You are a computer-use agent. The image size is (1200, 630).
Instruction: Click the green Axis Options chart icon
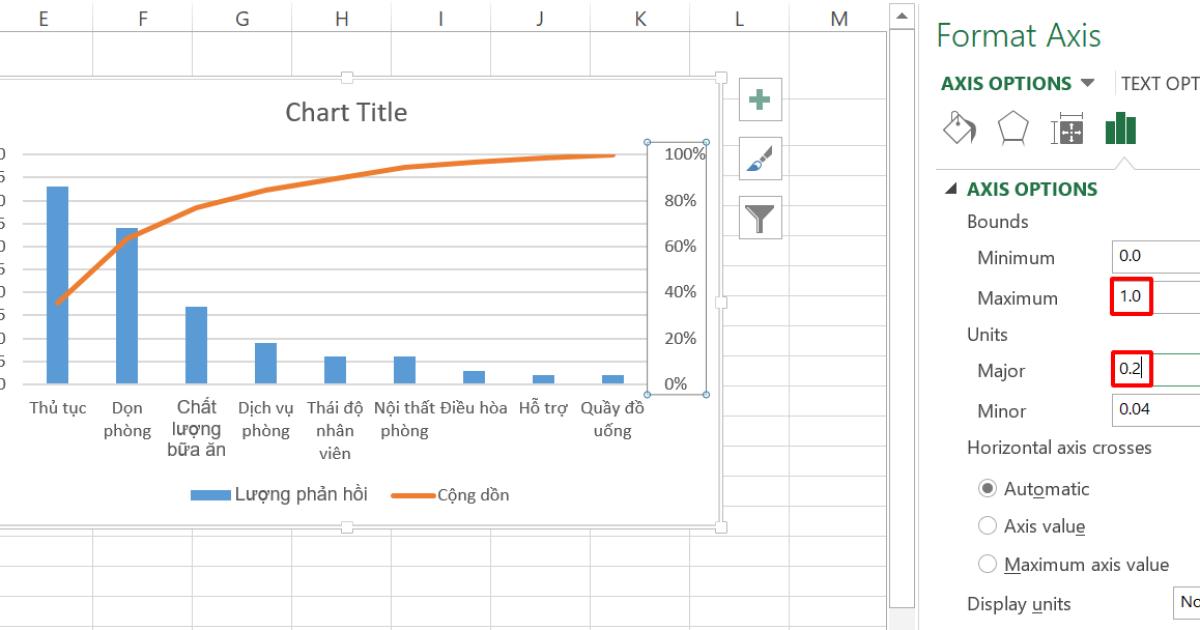[x=1120, y=129]
